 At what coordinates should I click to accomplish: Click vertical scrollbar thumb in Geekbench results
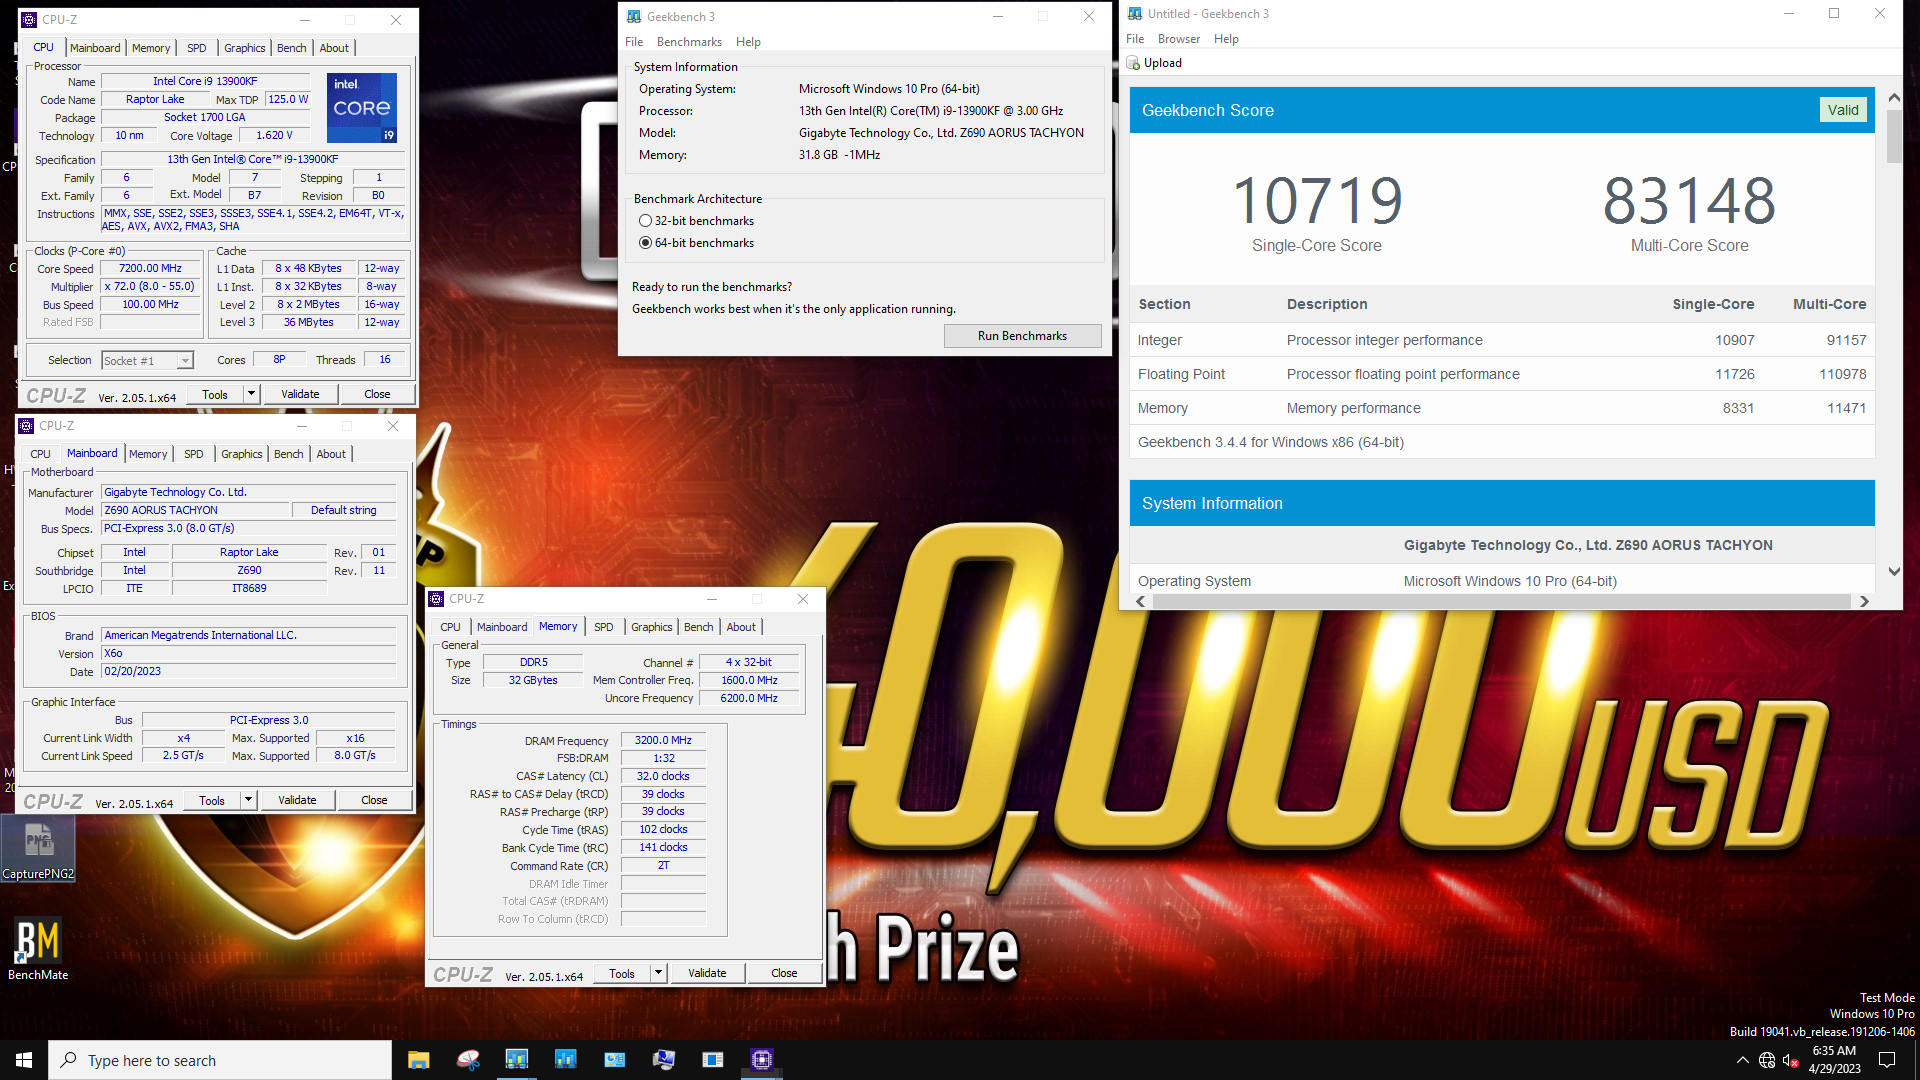click(1894, 137)
